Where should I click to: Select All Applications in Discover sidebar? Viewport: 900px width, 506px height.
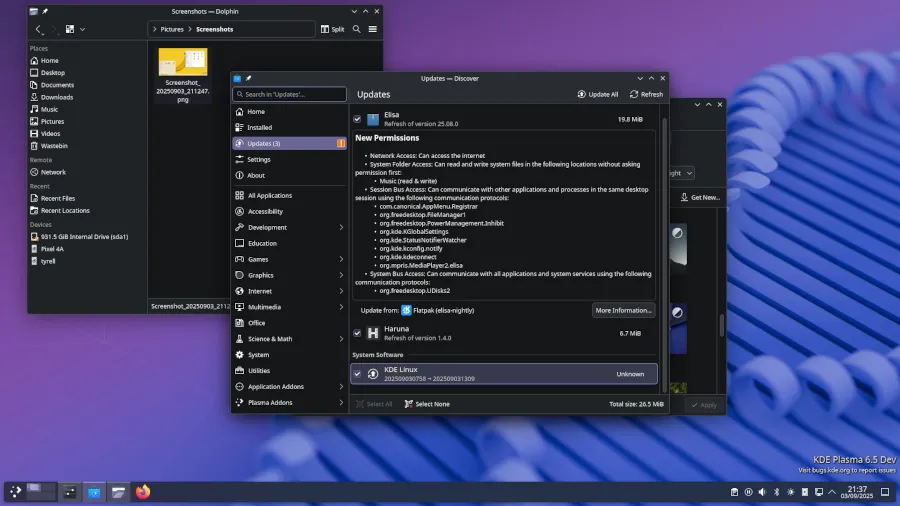[269, 196]
